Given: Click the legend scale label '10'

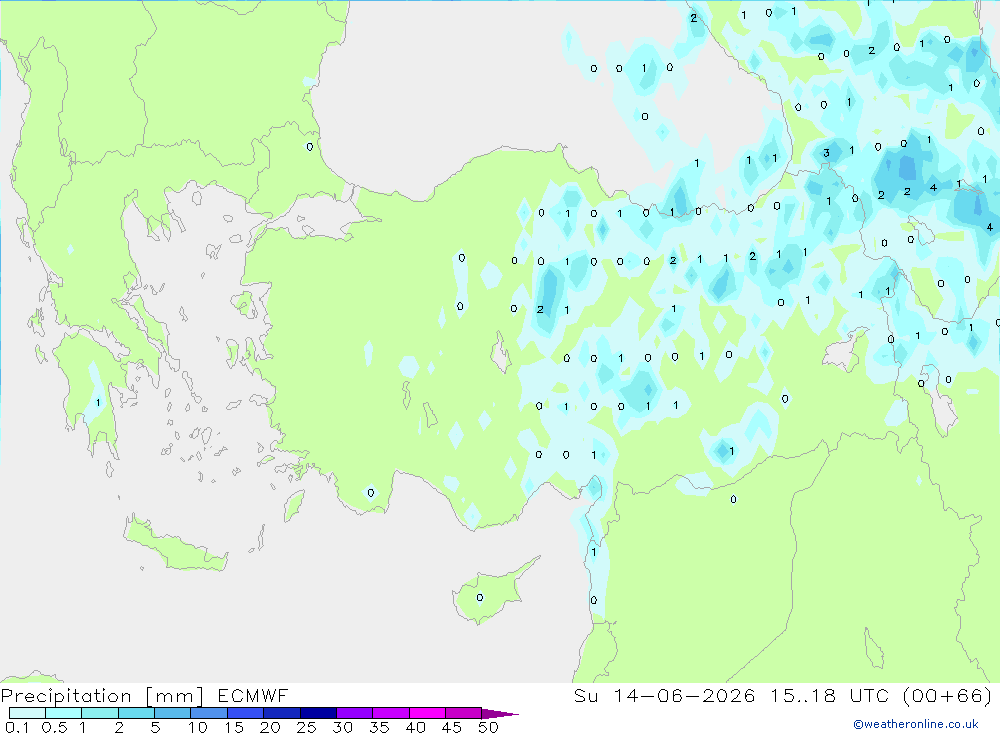Looking at the screenshot, I should (x=198, y=727).
